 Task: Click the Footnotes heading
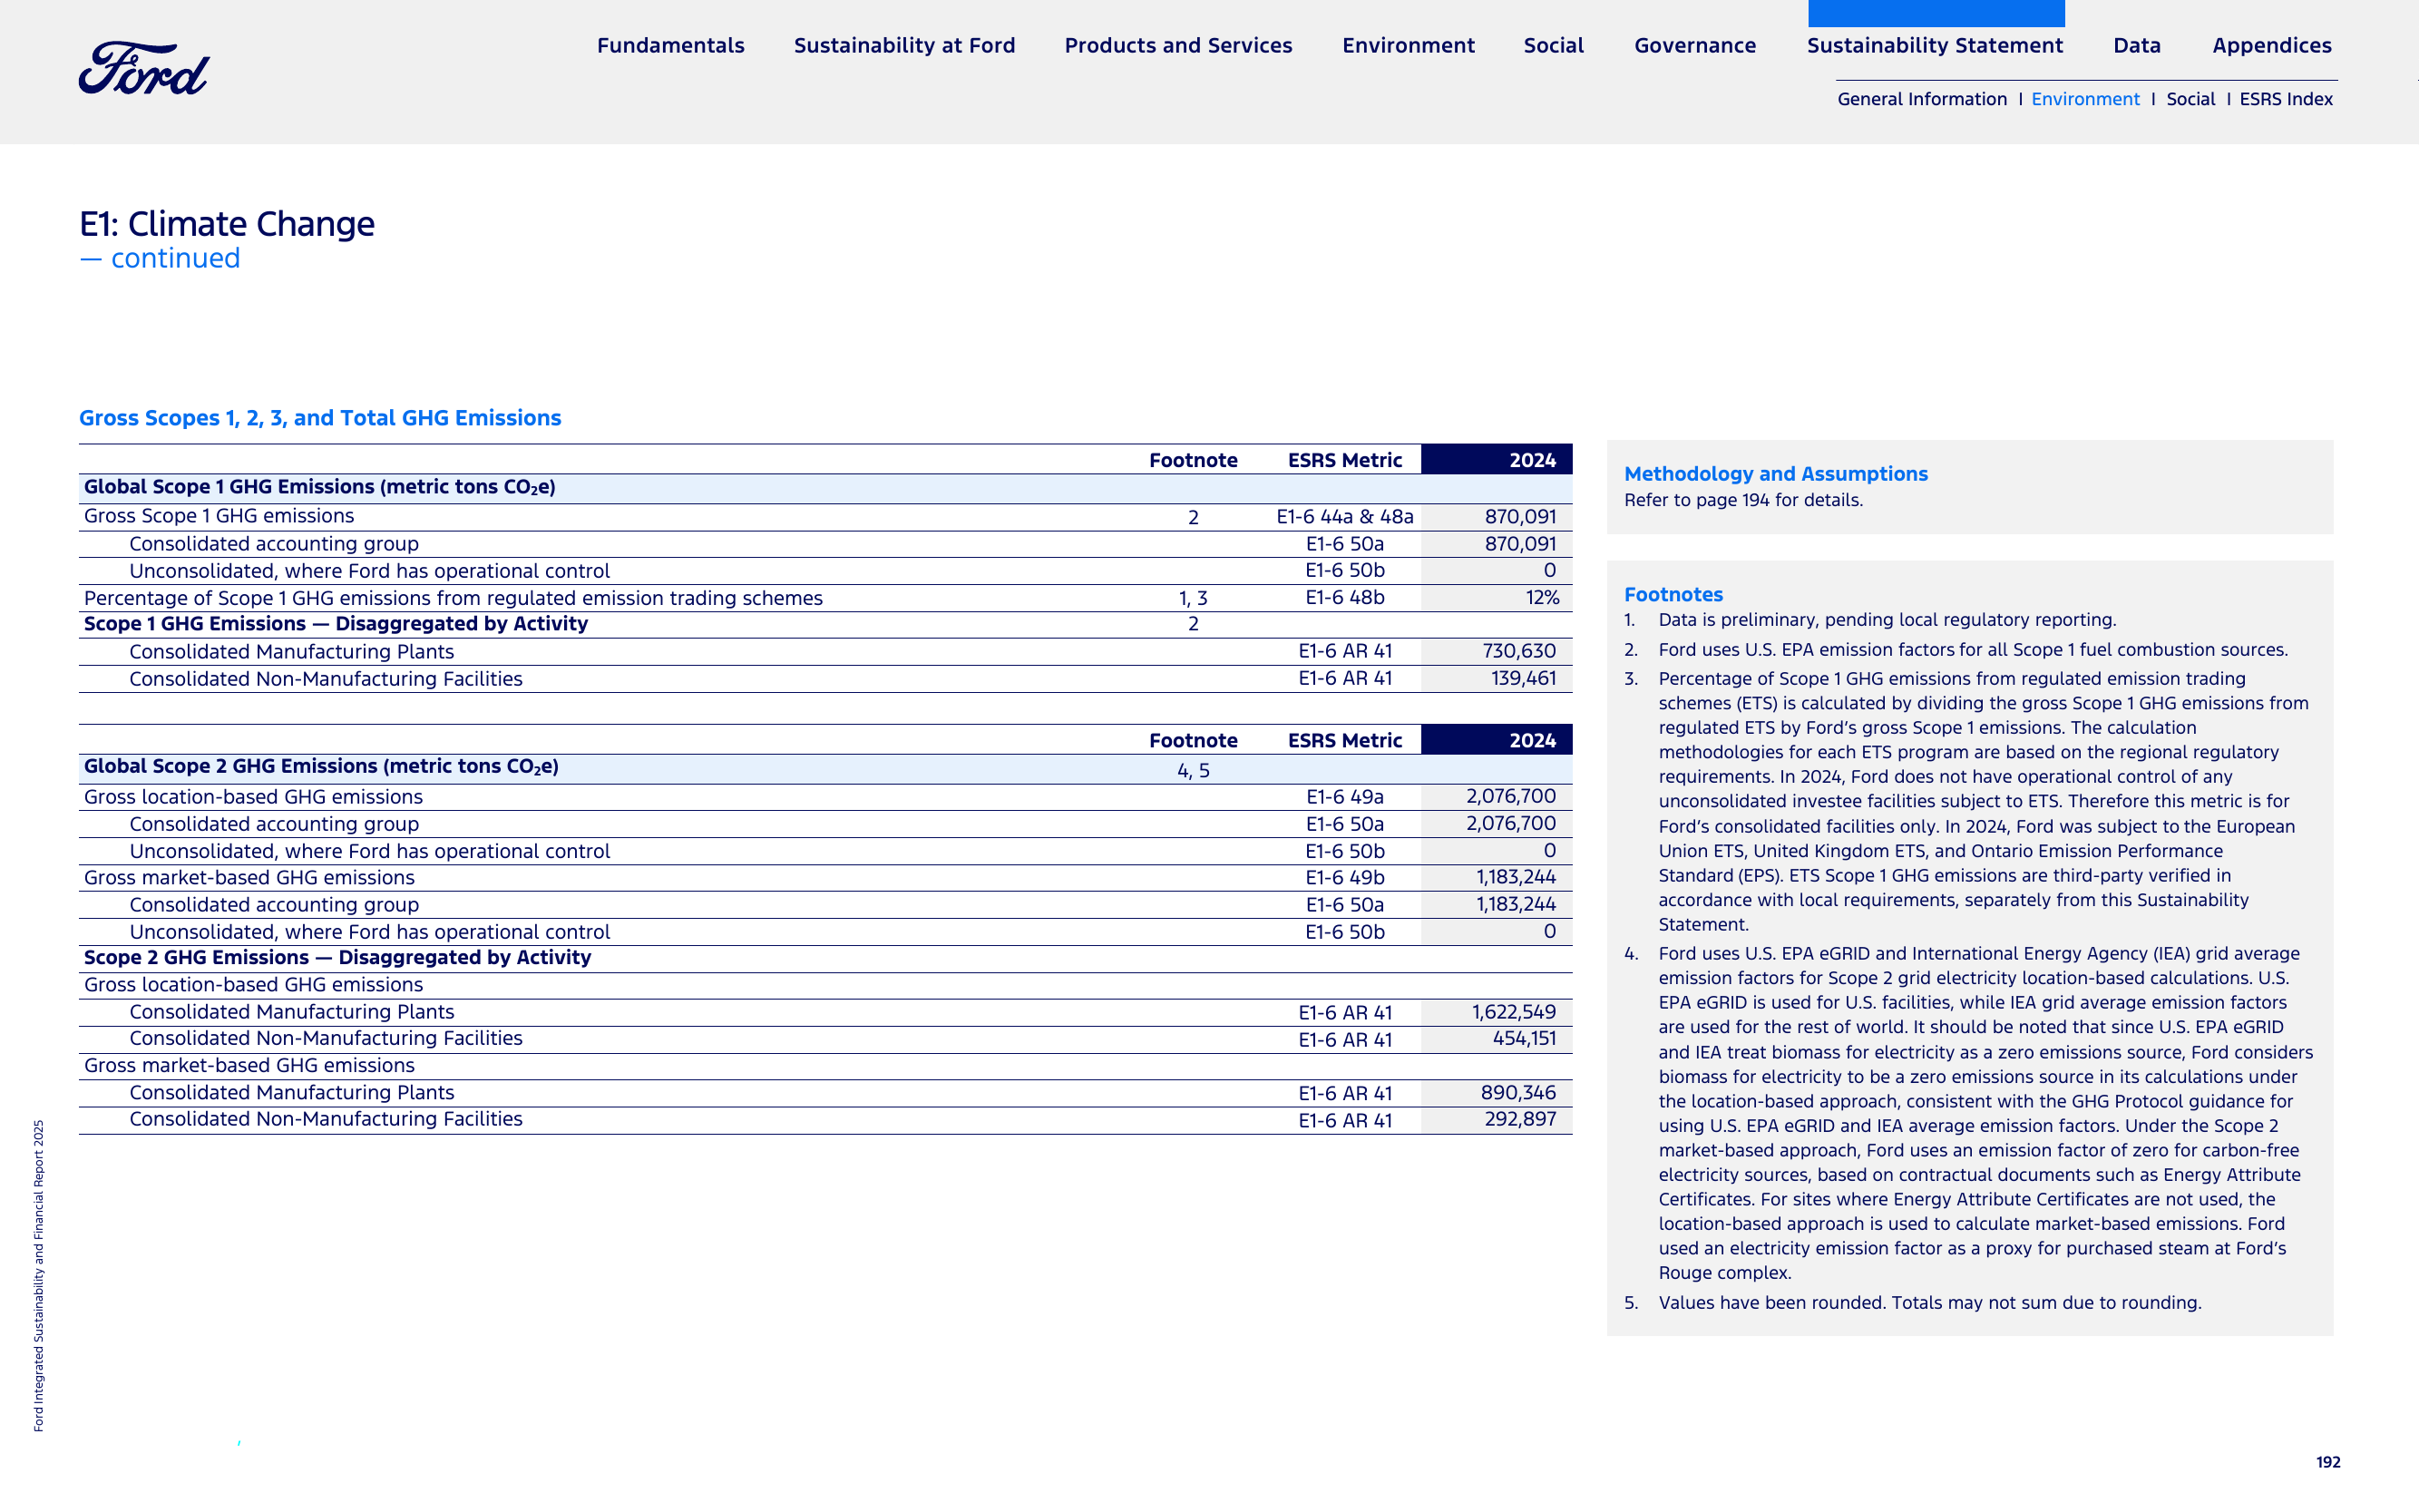click(x=1673, y=595)
